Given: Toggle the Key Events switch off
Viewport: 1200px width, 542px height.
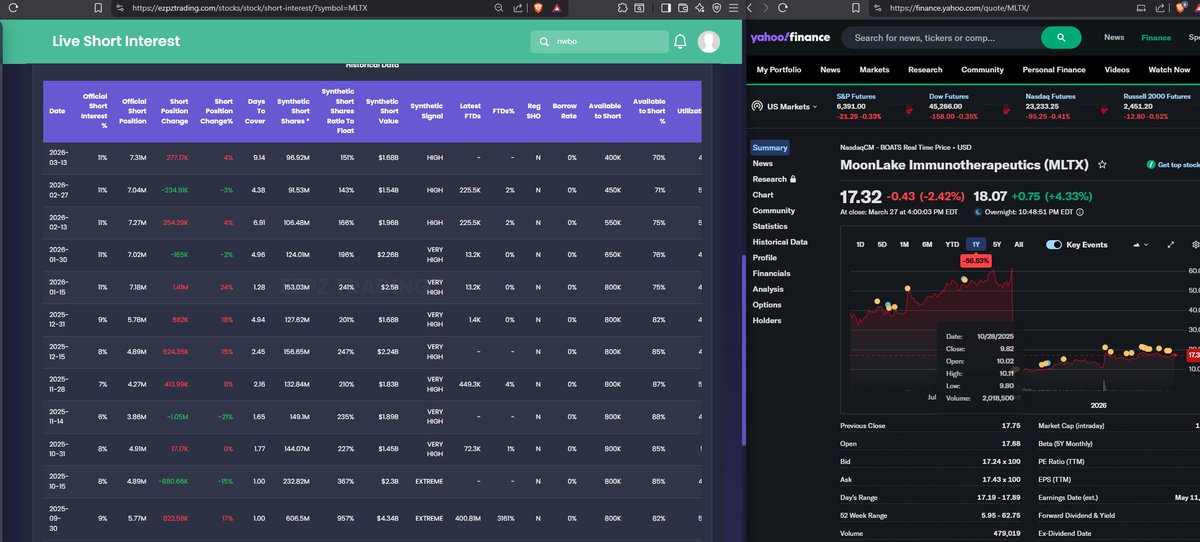Looking at the screenshot, I should 1054,245.
